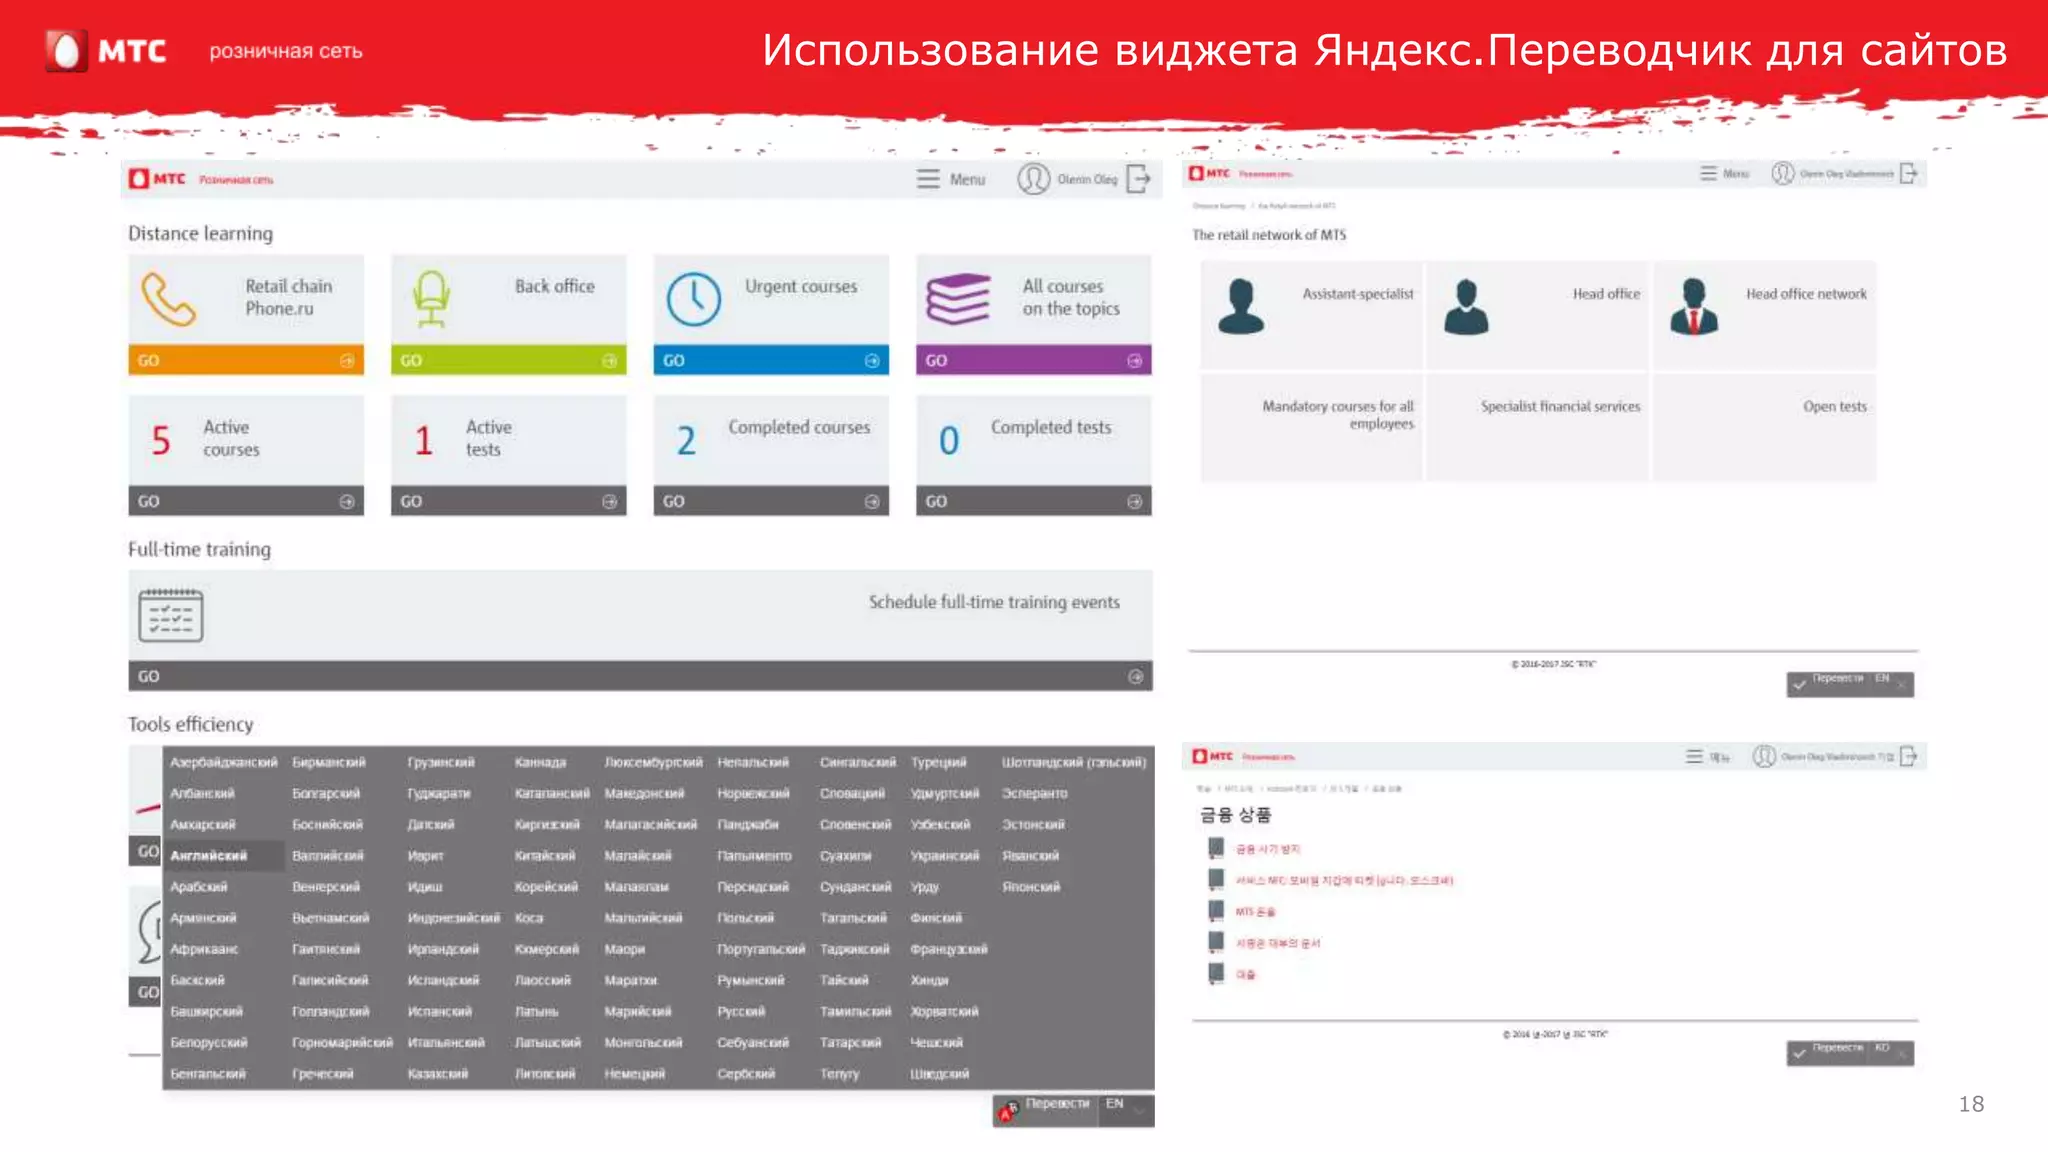
Task: Choose Корейский from language list
Action: click(x=546, y=887)
